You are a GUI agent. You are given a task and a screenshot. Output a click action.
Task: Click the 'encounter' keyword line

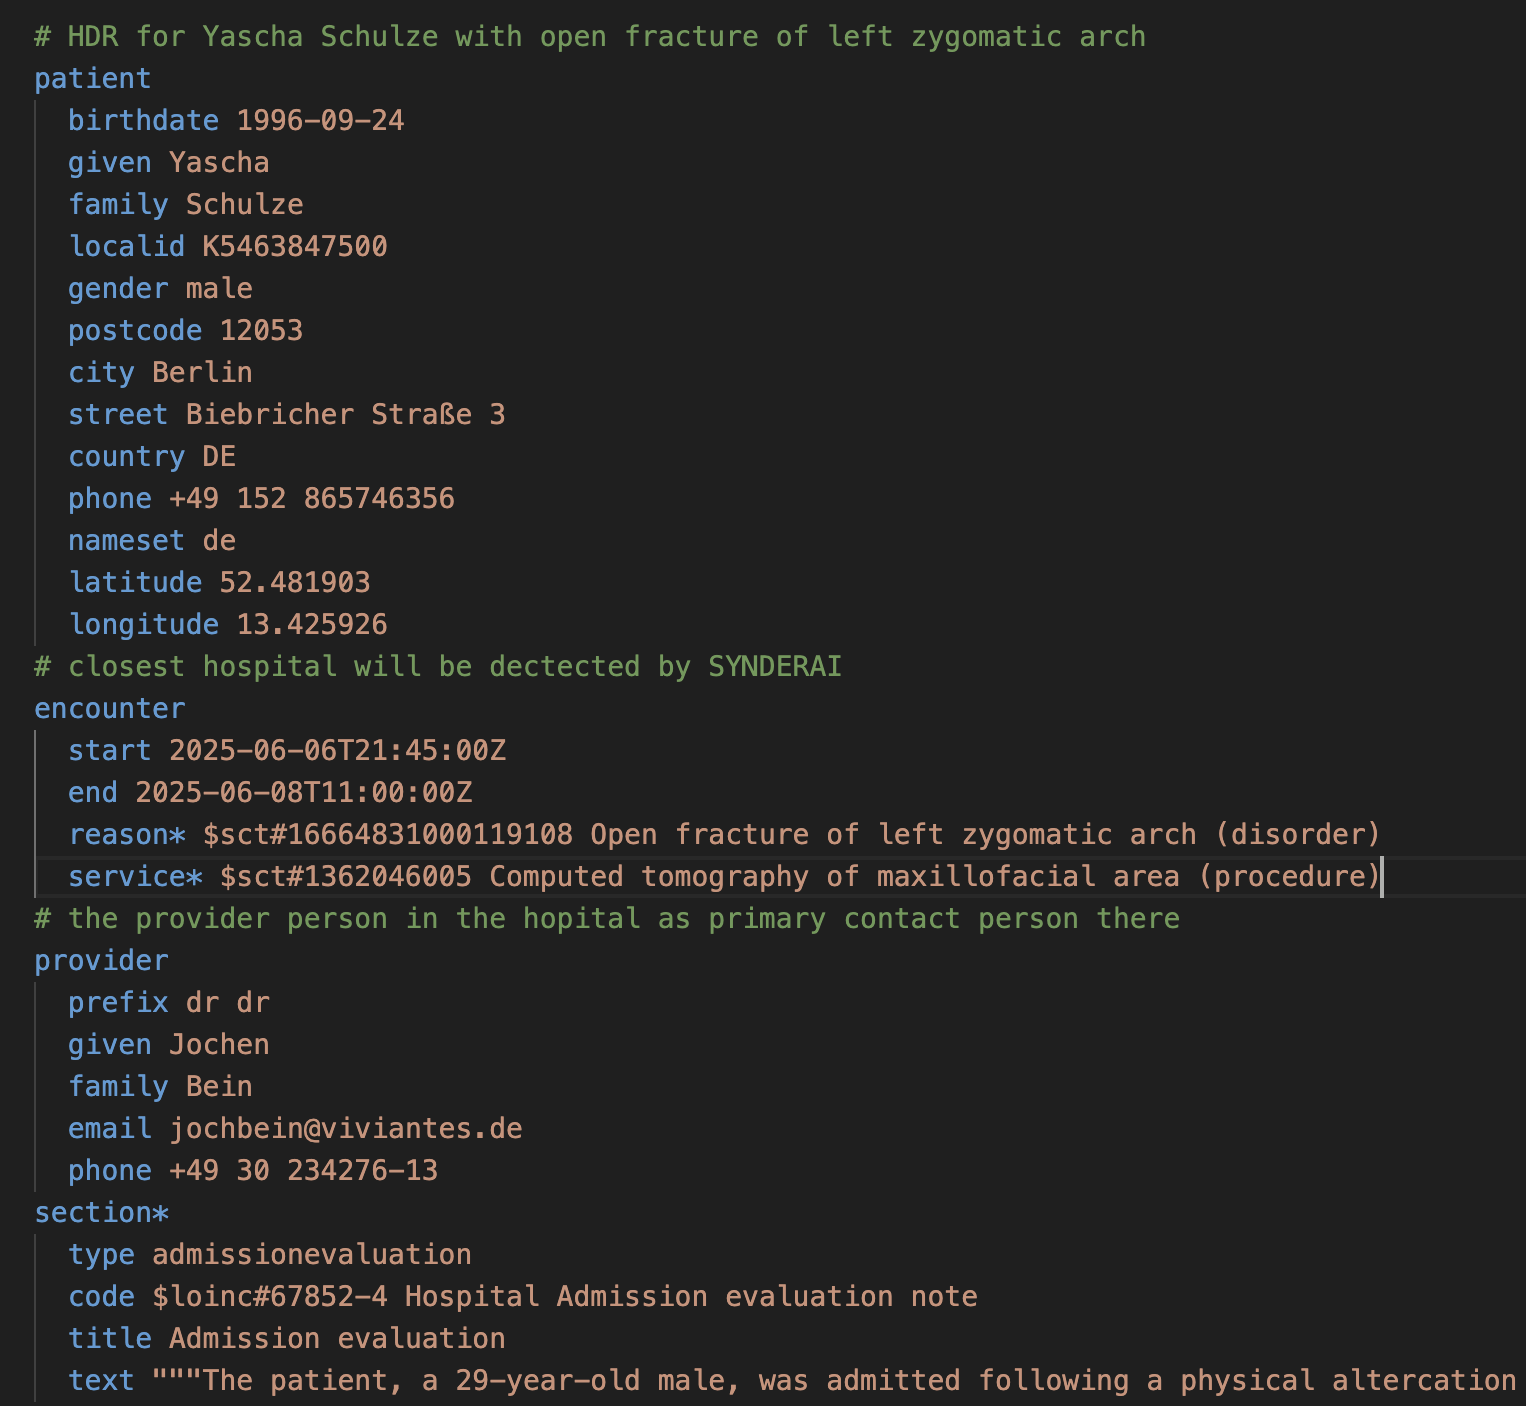109,709
